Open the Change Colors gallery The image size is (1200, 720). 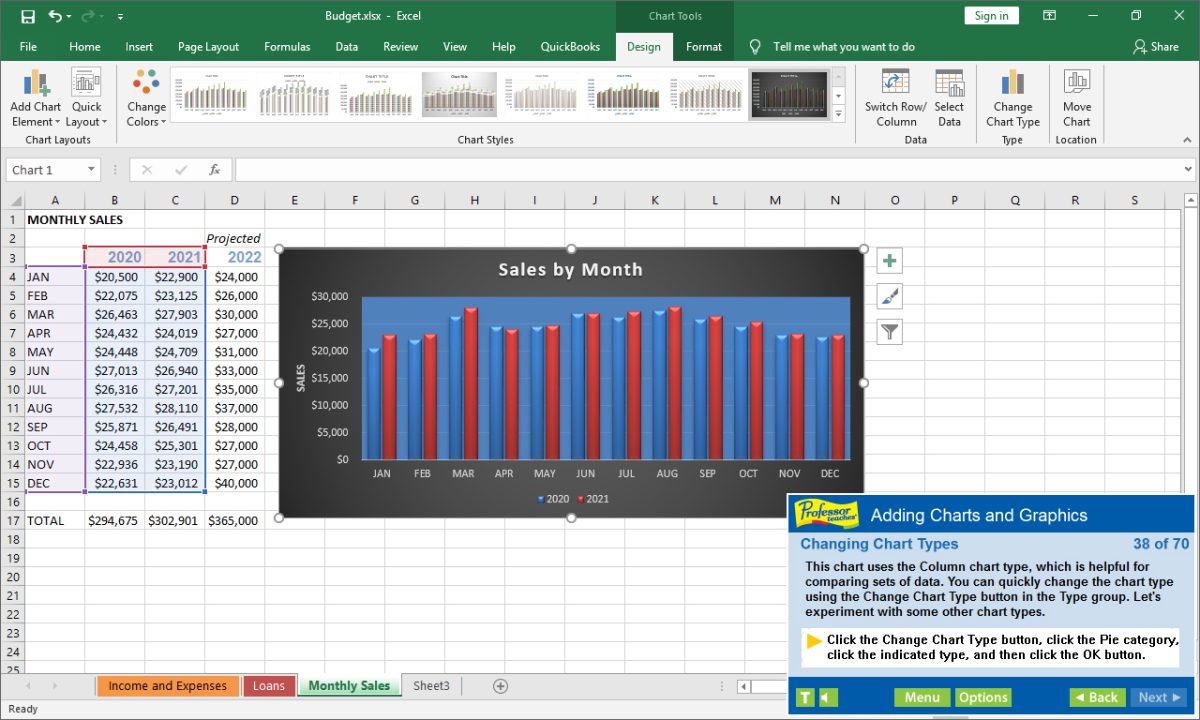[145, 97]
